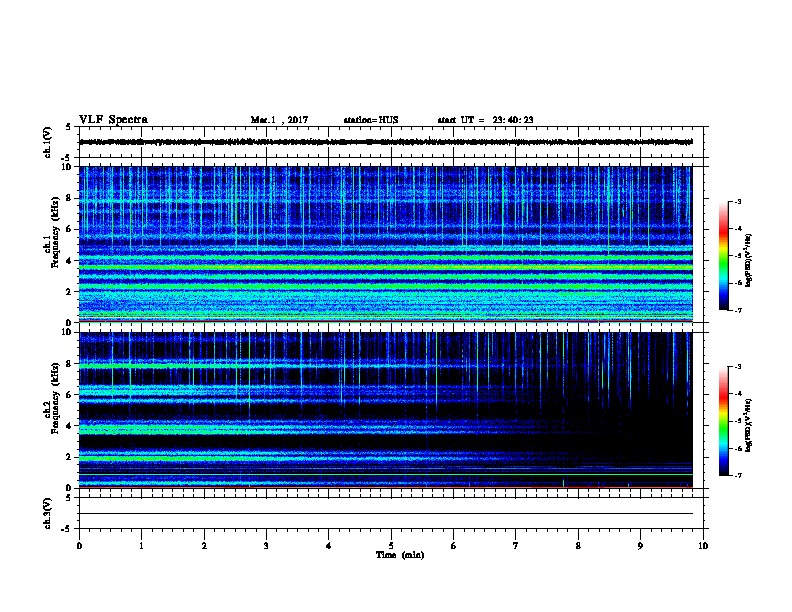The height and width of the screenshot is (612, 792).
Task: Click the ch.1 frequency axis "4" tick label
Action: (x=69, y=261)
